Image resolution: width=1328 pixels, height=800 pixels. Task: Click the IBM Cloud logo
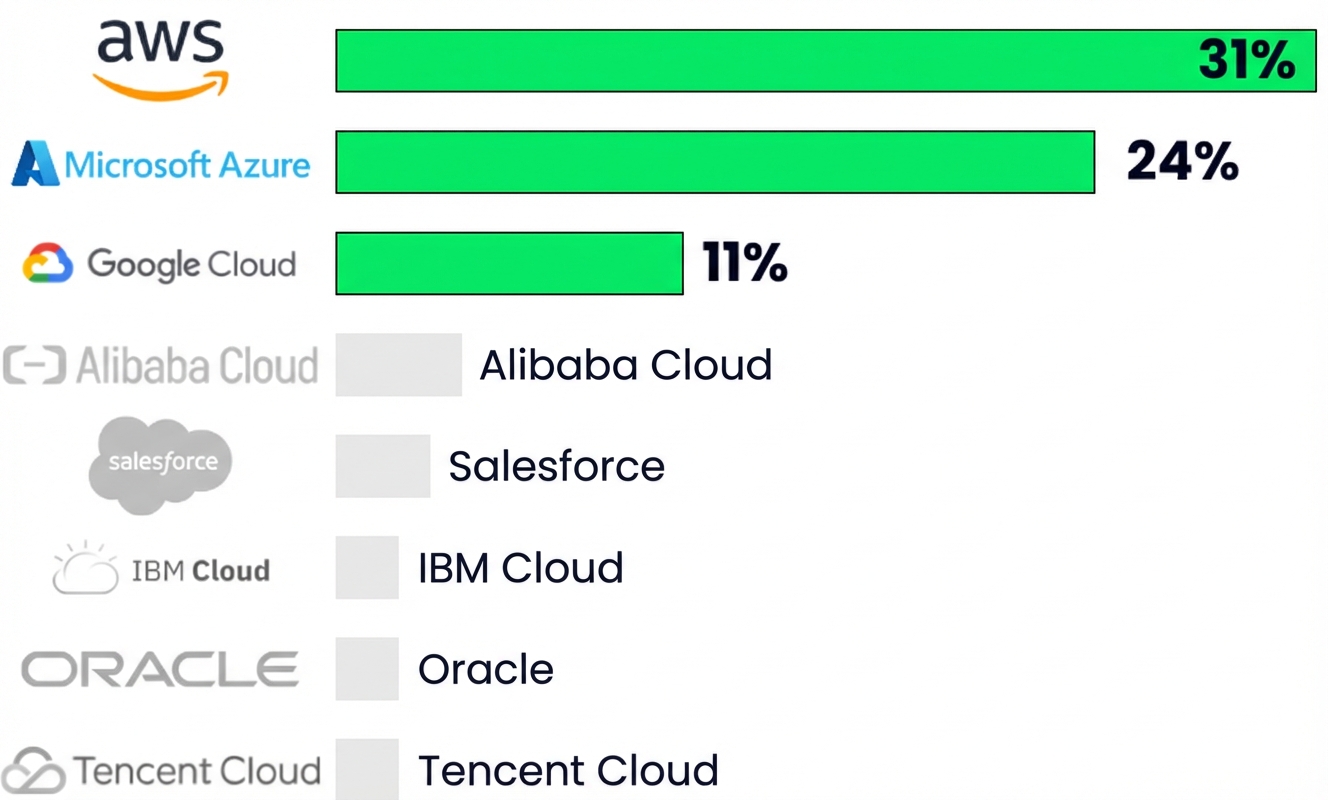point(161,569)
